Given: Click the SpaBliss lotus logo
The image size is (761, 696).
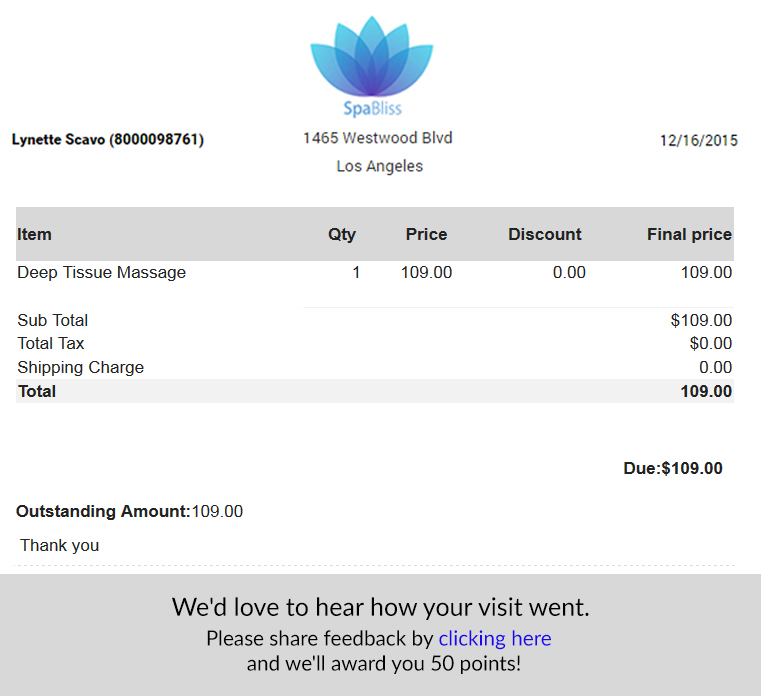Looking at the screenshot, I should coord(372,66).
